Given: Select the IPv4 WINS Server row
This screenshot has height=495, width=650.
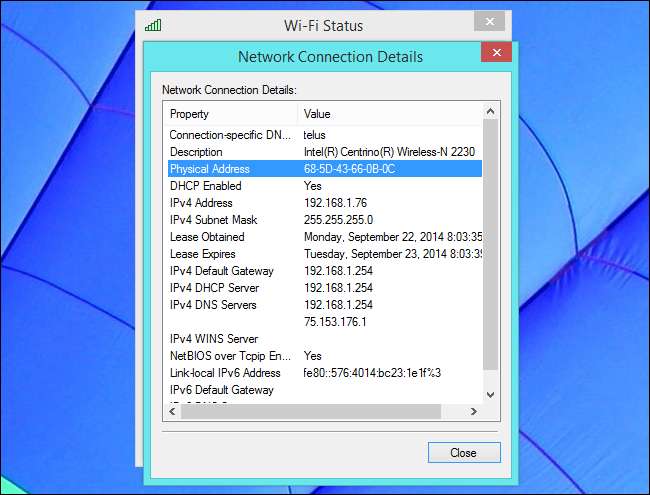Looking at the screenshot, I should (325, 339).
